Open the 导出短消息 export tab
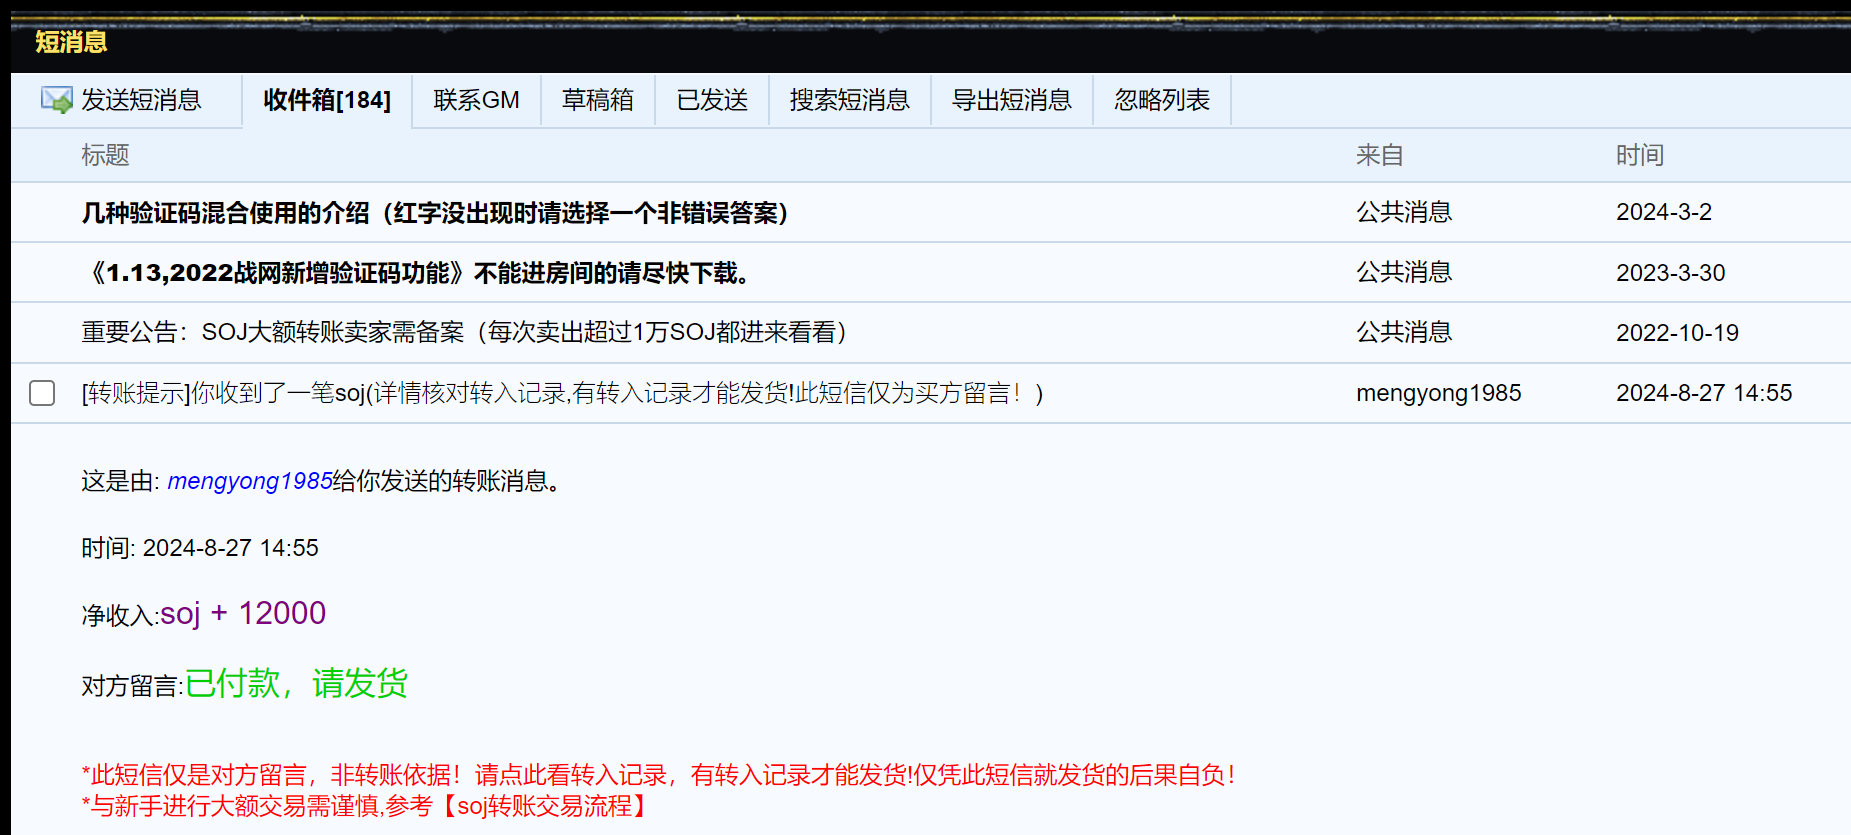This screenshot has width=1851, height=835. (x=1011, y=100)
